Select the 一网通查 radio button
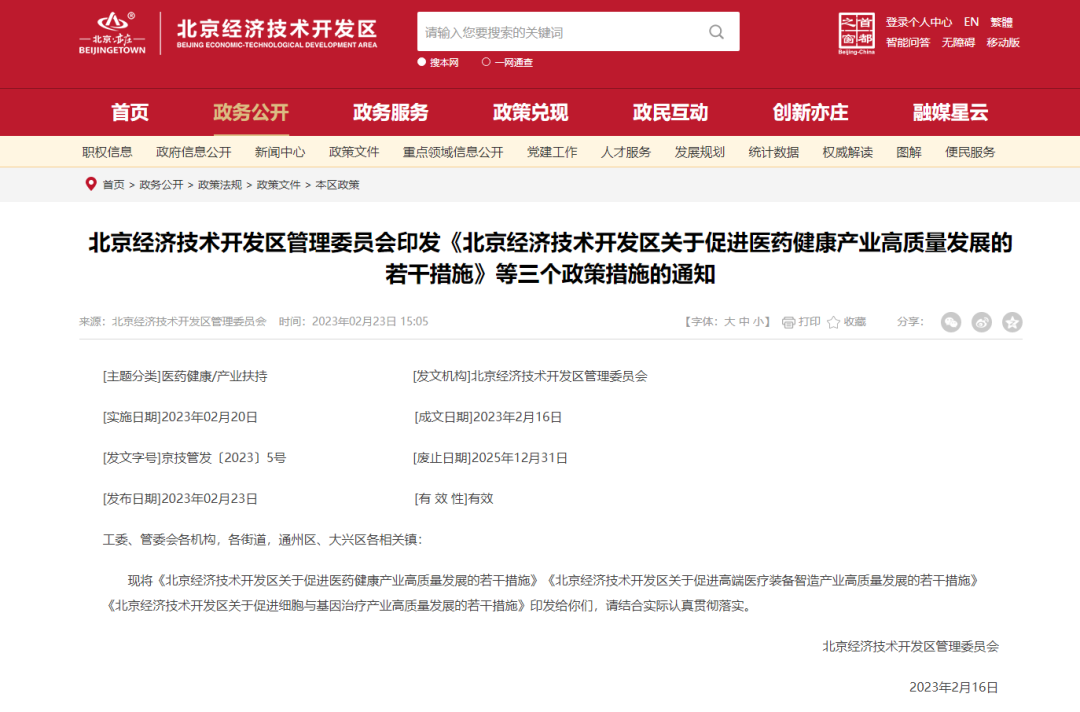Viewport: 1080px width, 712px height. tap(487, 62)
